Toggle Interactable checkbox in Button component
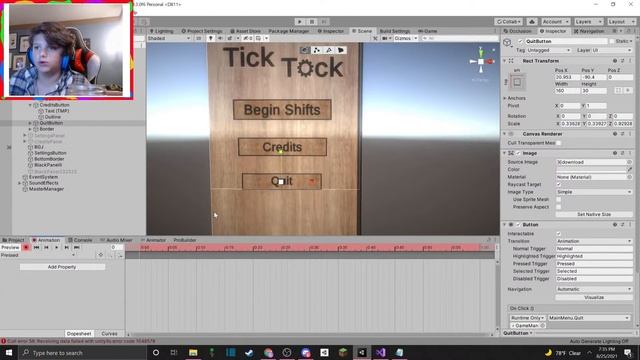The height and width of the screenshot is (360, 640). tap(558, 234)
